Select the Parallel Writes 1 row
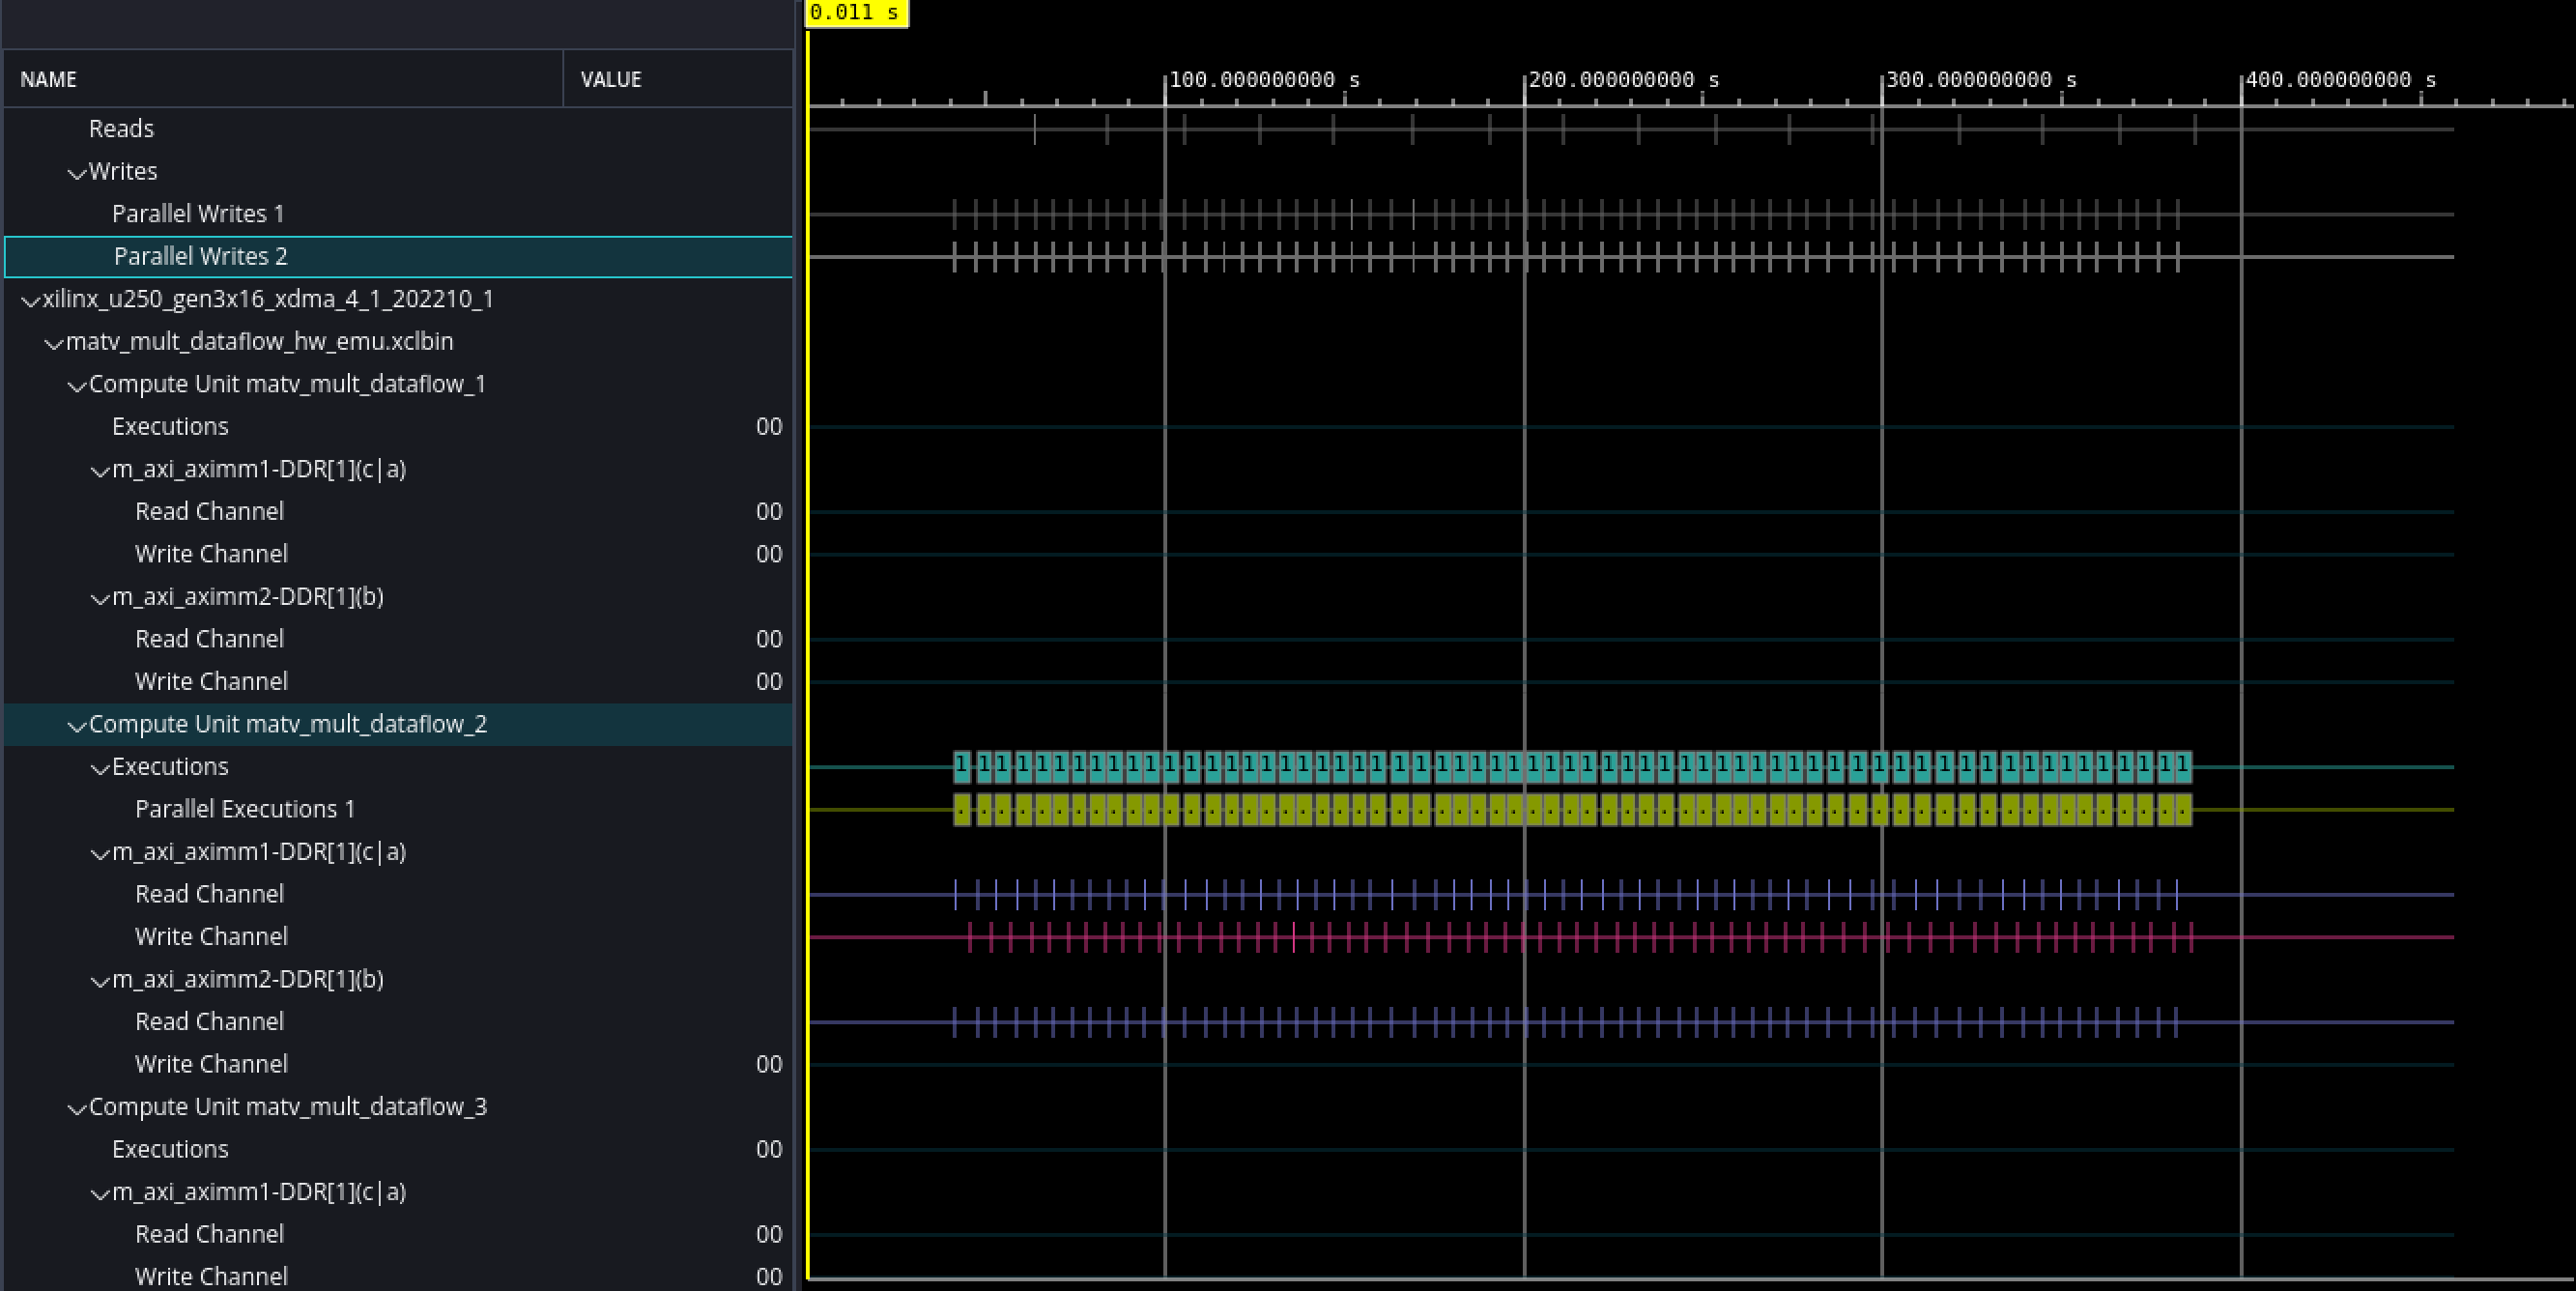This screenshot has width=2576, height=1291. (398, 214)
